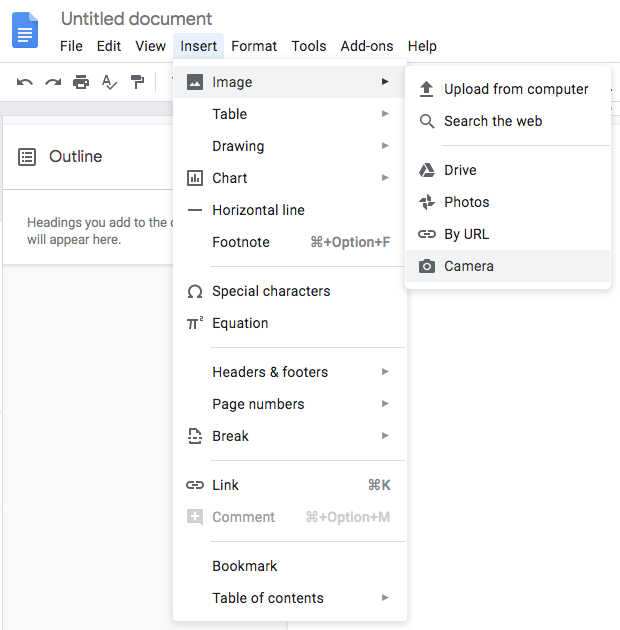Viewport: 620px width, 630px height.
Task: Open the File menu
Action: (x=71, y=46)
